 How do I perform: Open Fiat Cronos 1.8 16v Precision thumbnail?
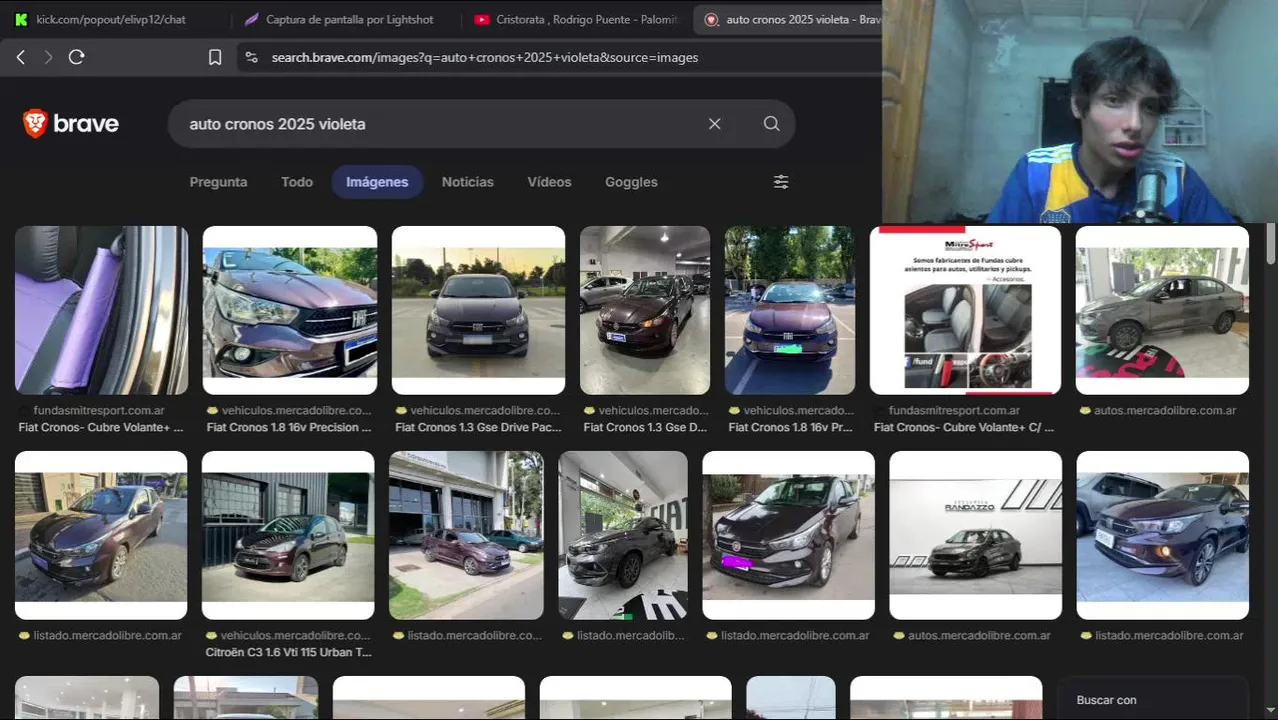click(290, 310)
